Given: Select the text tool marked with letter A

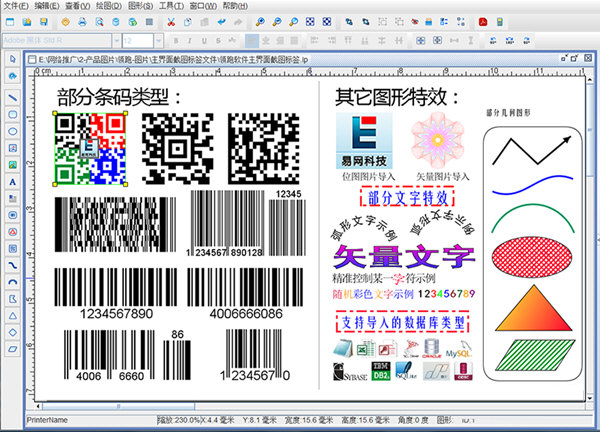Looking at the screenshot, I should 12,182.
